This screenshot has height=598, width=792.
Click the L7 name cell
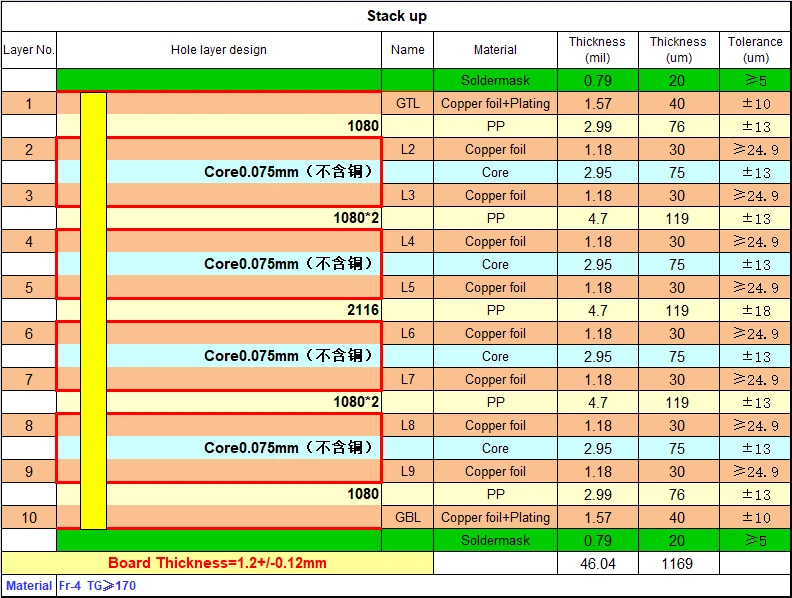click(x=408, y=379)
